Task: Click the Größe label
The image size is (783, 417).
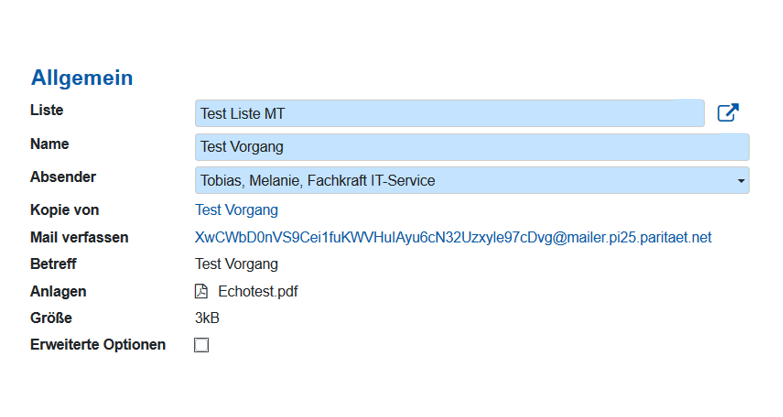Action: click(x=51, y=318)
